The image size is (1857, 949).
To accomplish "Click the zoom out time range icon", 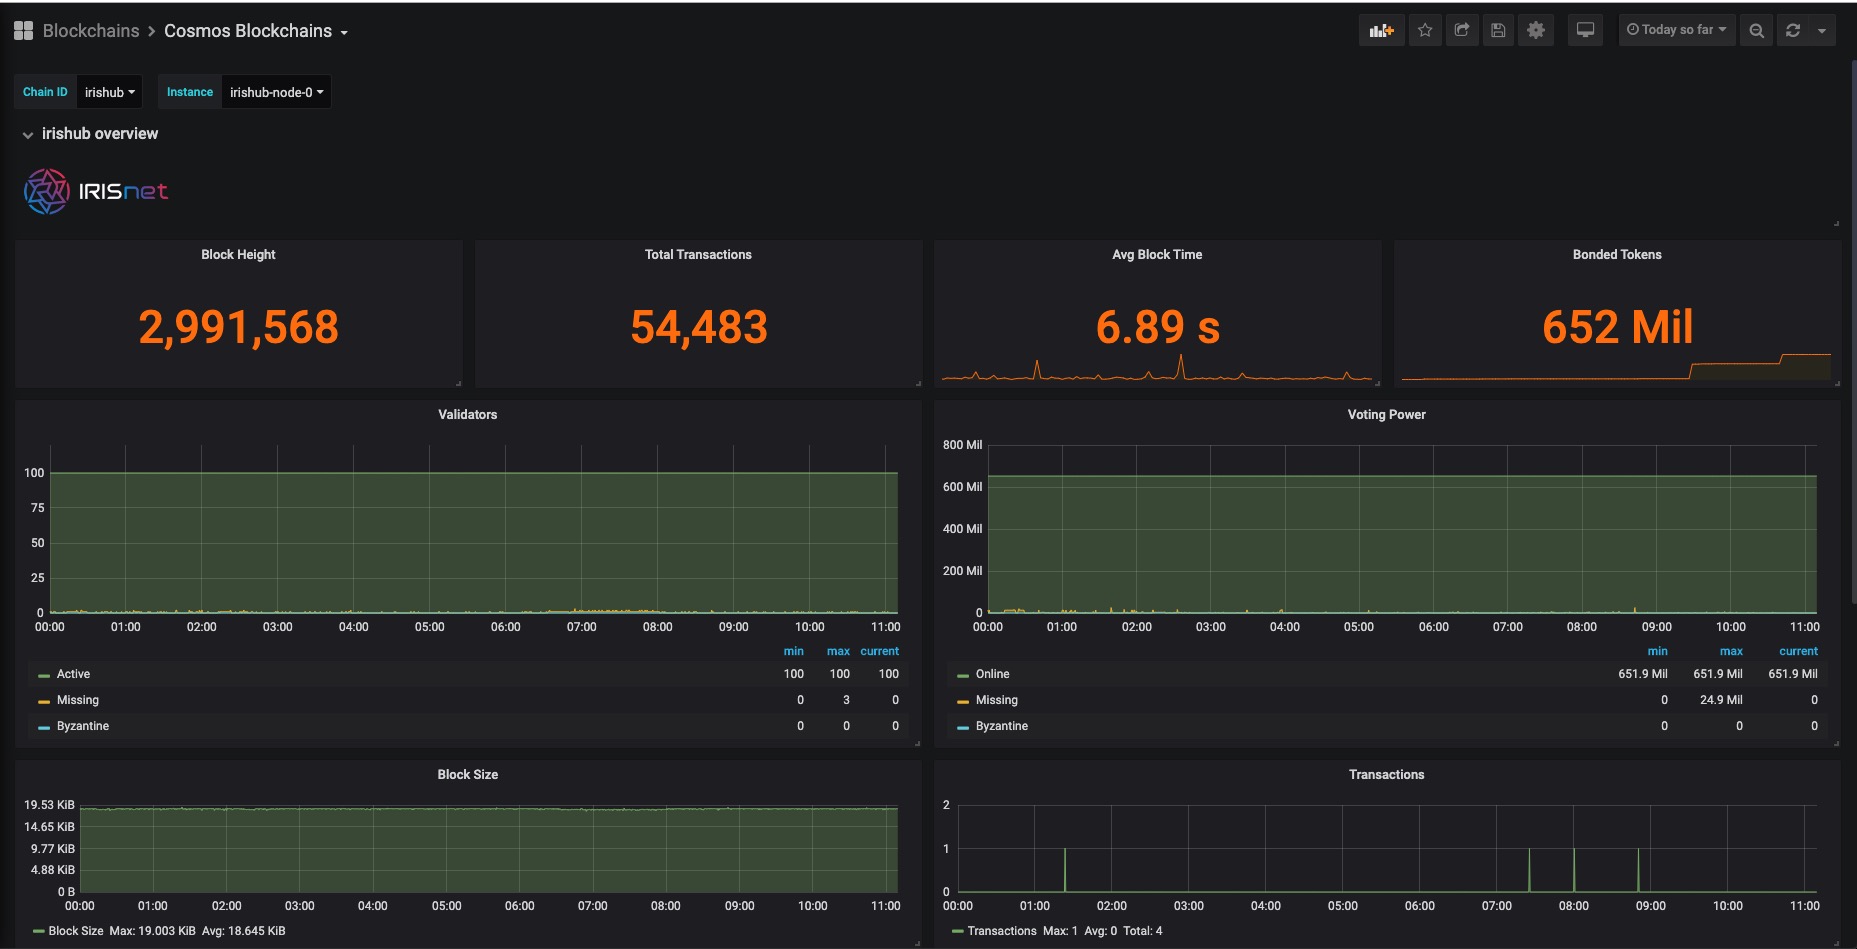I will coord(1756,31).
